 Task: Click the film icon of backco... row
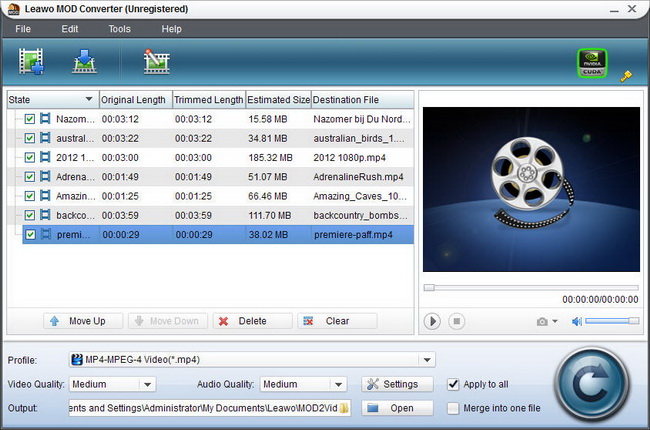[x=45, y=215]
